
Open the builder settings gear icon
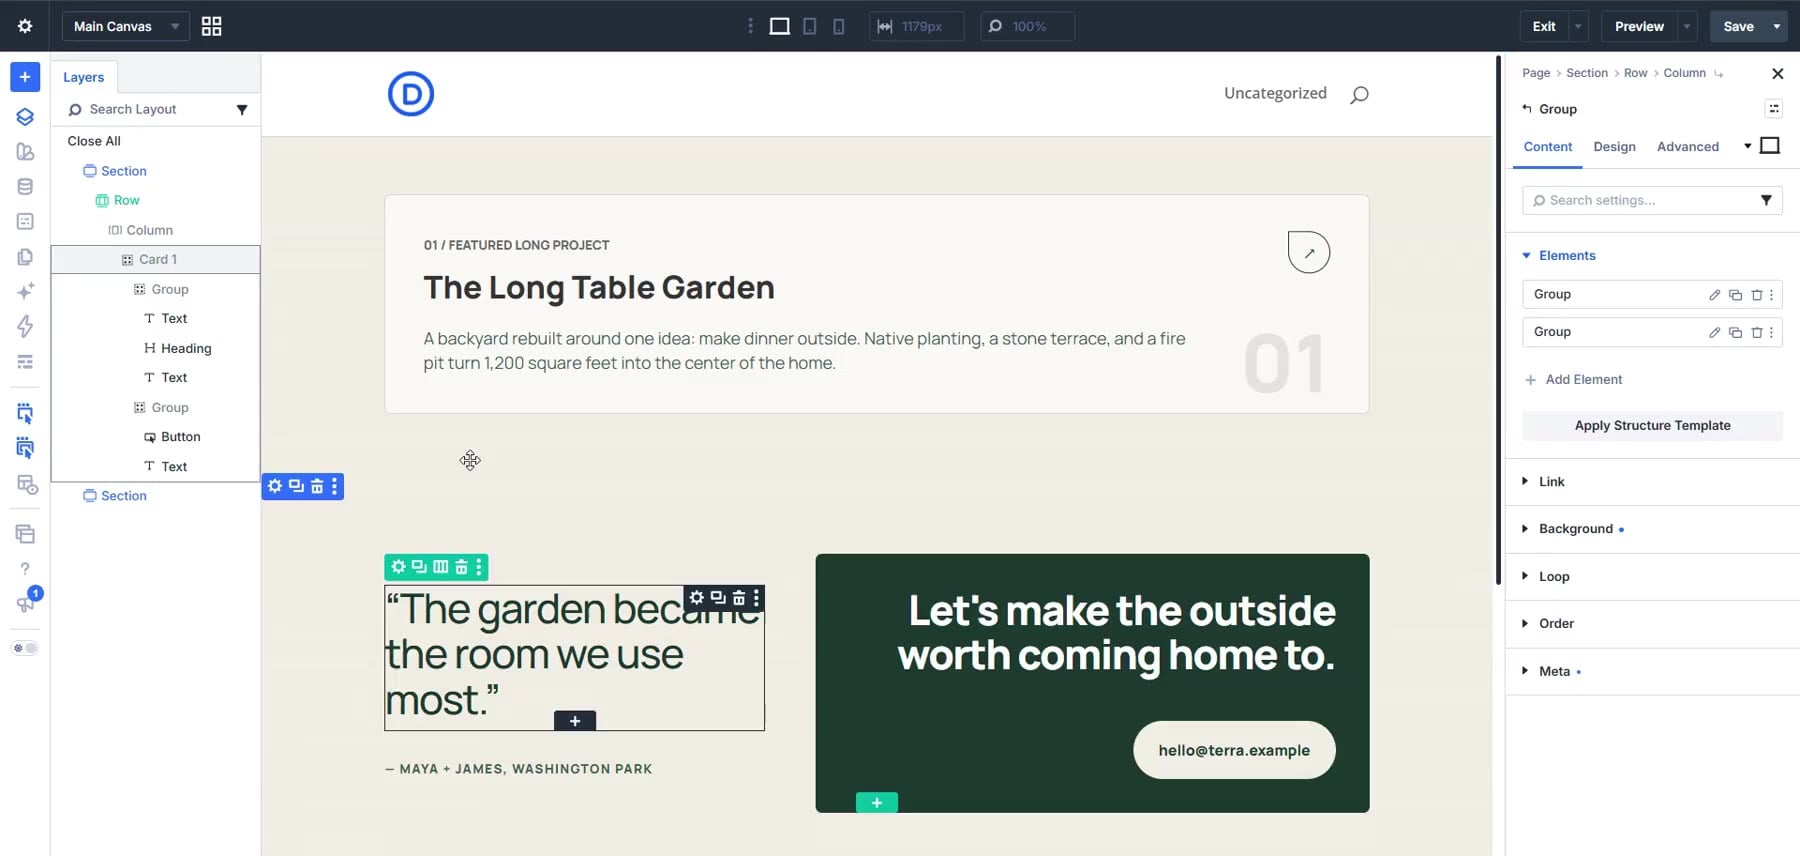25,26
